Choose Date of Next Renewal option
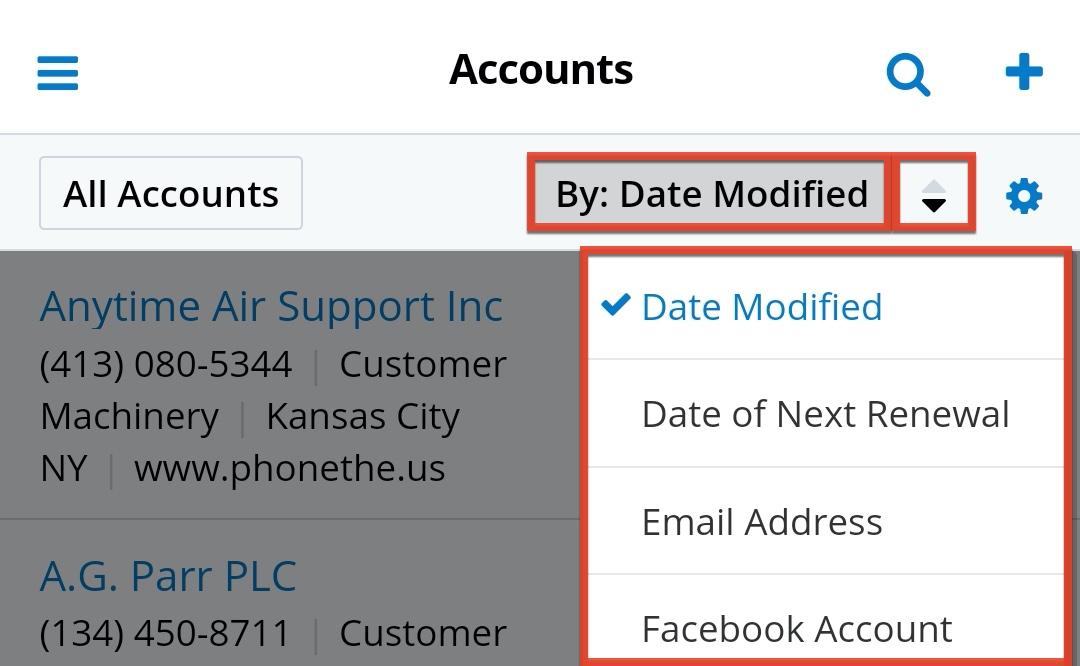This screenshot has height=666, width=1080. click(825, 414)
